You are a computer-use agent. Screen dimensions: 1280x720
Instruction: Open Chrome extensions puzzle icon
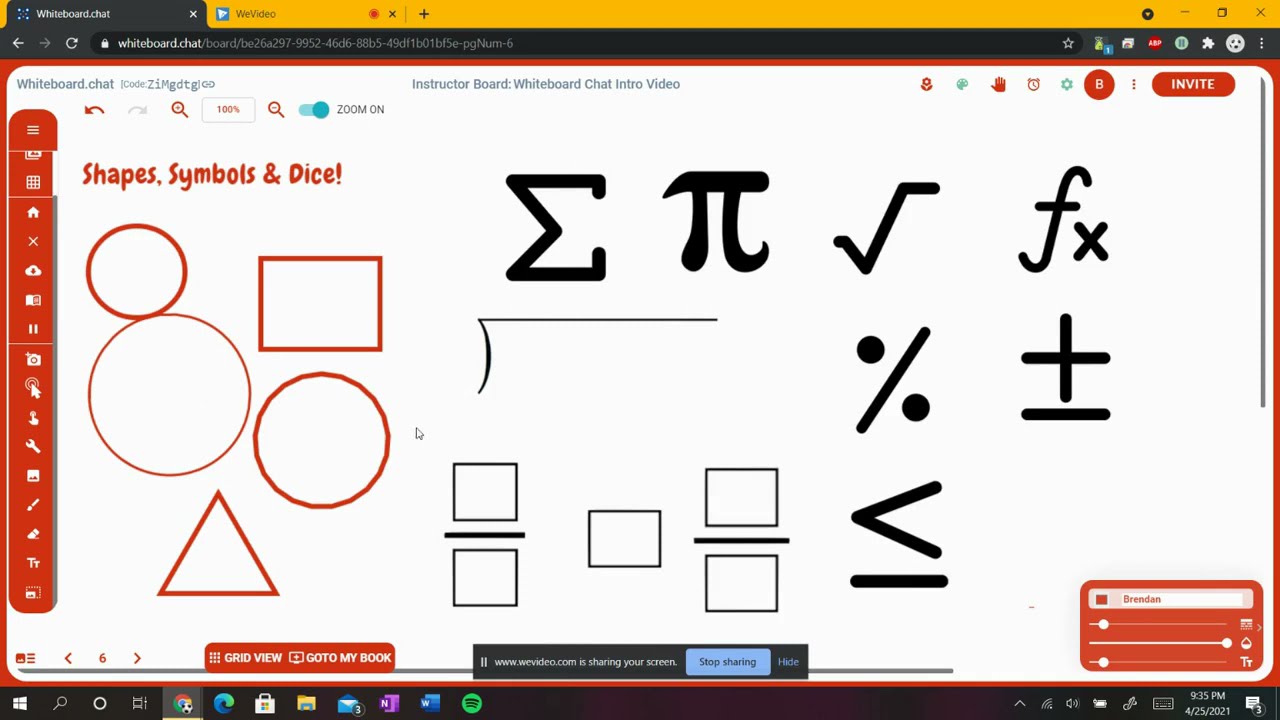1208,43
